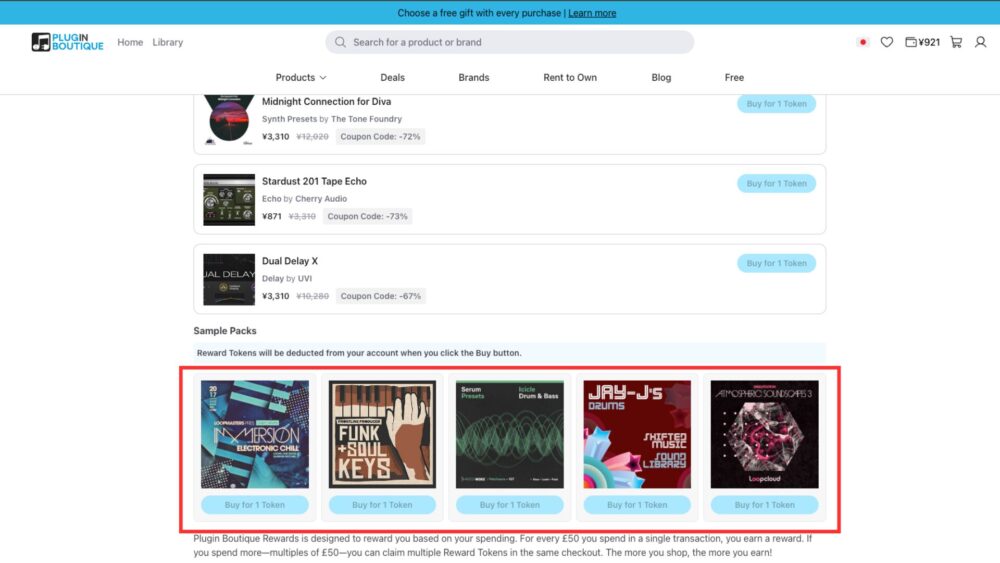Click the search product or brand field
1000x563 pixels.
[x=510, y=42]
